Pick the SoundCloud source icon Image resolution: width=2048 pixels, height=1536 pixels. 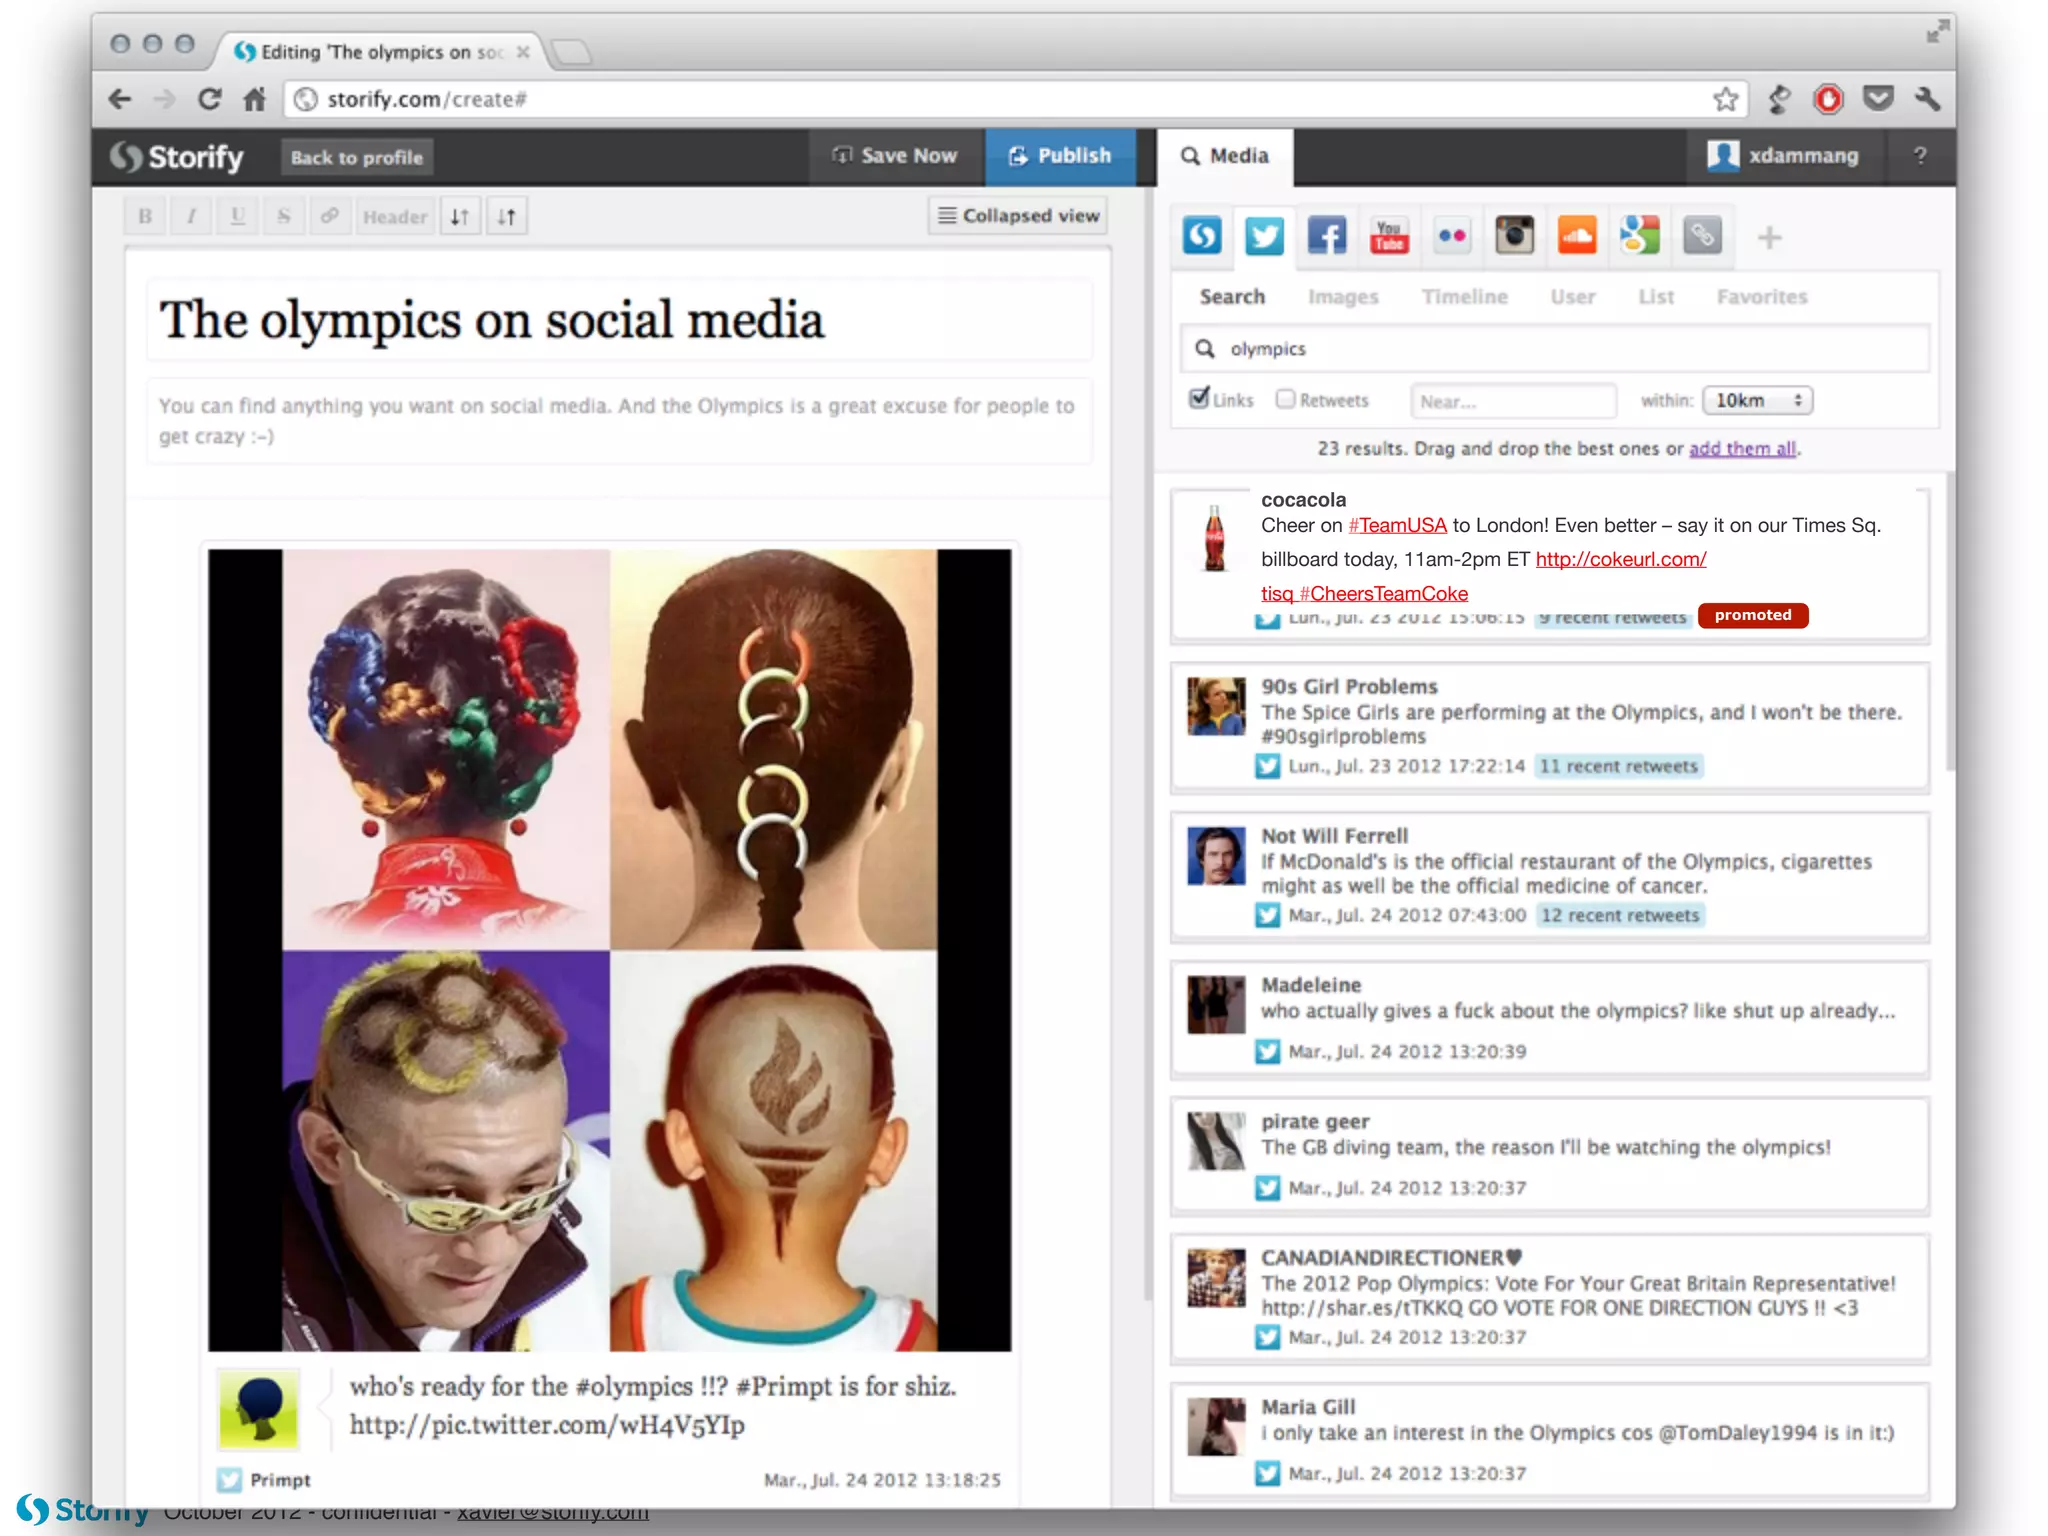1577,237
